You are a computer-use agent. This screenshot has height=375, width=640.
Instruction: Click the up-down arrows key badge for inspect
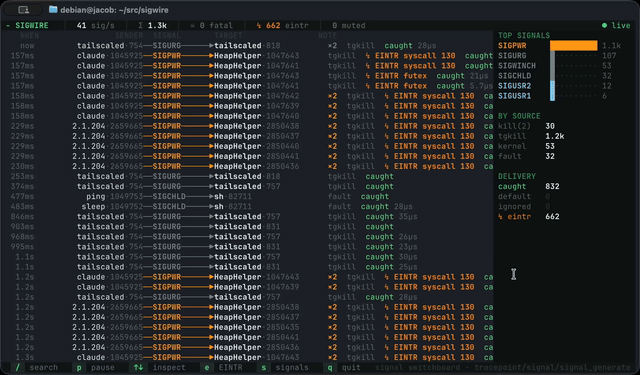(138, 367)
